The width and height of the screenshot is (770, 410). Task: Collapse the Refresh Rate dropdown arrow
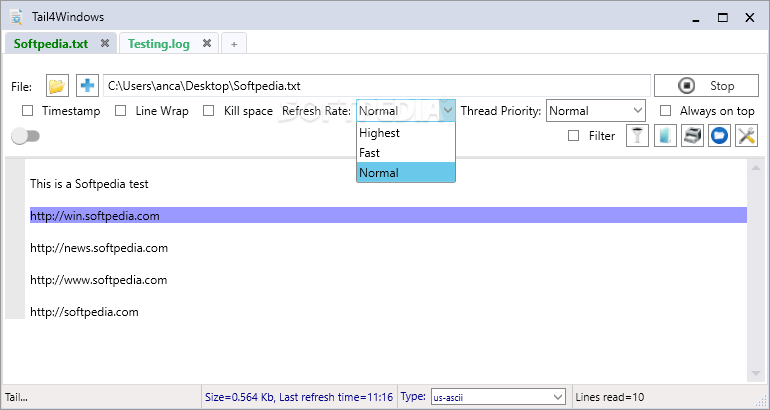[448, 110]
